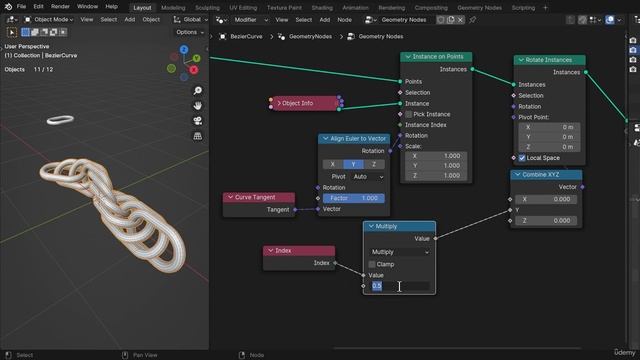Toggle the pin node tree icon
Image resolution: width=640 pixels, height=360 pixels.
[473, 20]
